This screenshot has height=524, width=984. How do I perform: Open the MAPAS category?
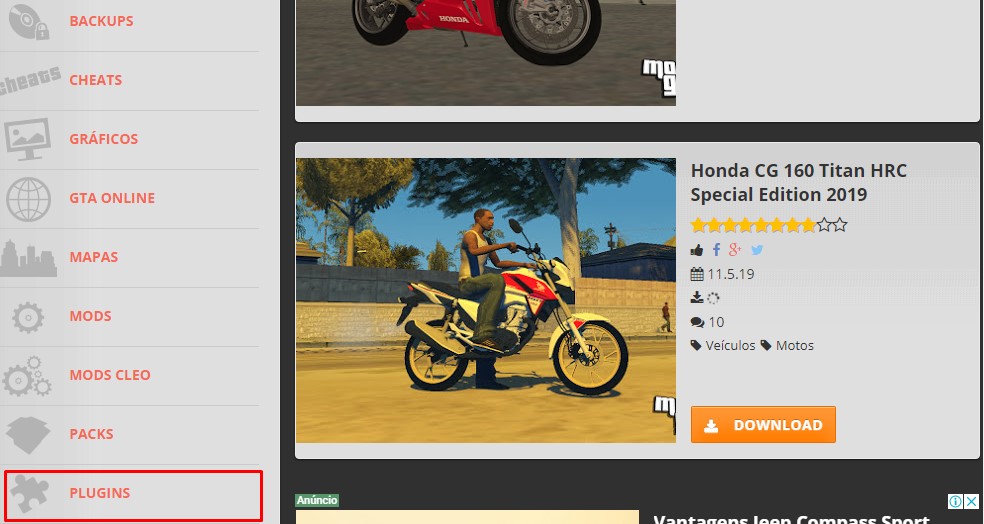pyautogui.click(x=94, y=257)
